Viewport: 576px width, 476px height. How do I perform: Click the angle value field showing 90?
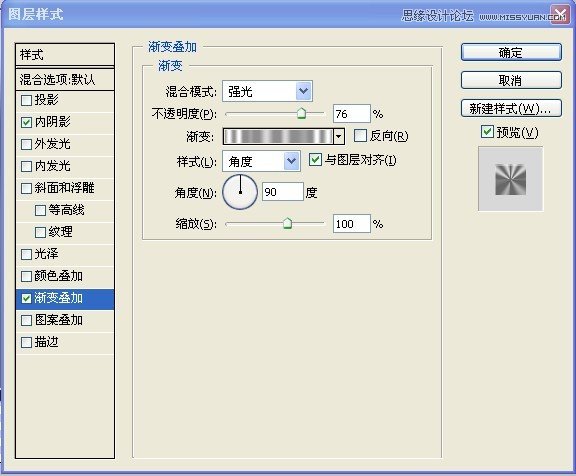pos(282,192)
